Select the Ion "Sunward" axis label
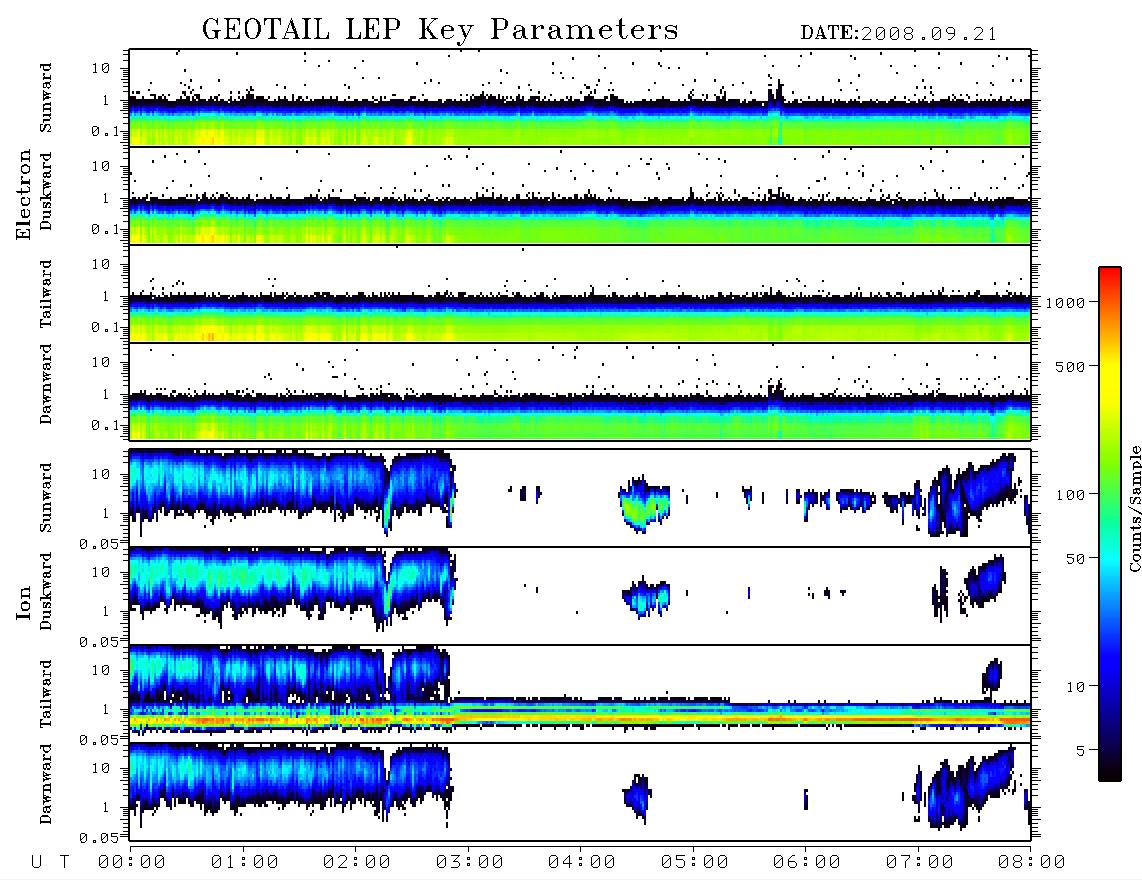Screen dimensions: 1142x880 [46, 498]
